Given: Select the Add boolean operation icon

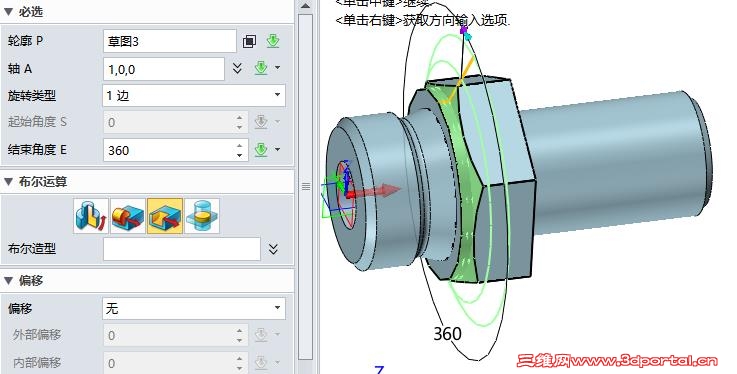Looking at the screenshot, I should (128, 216).
